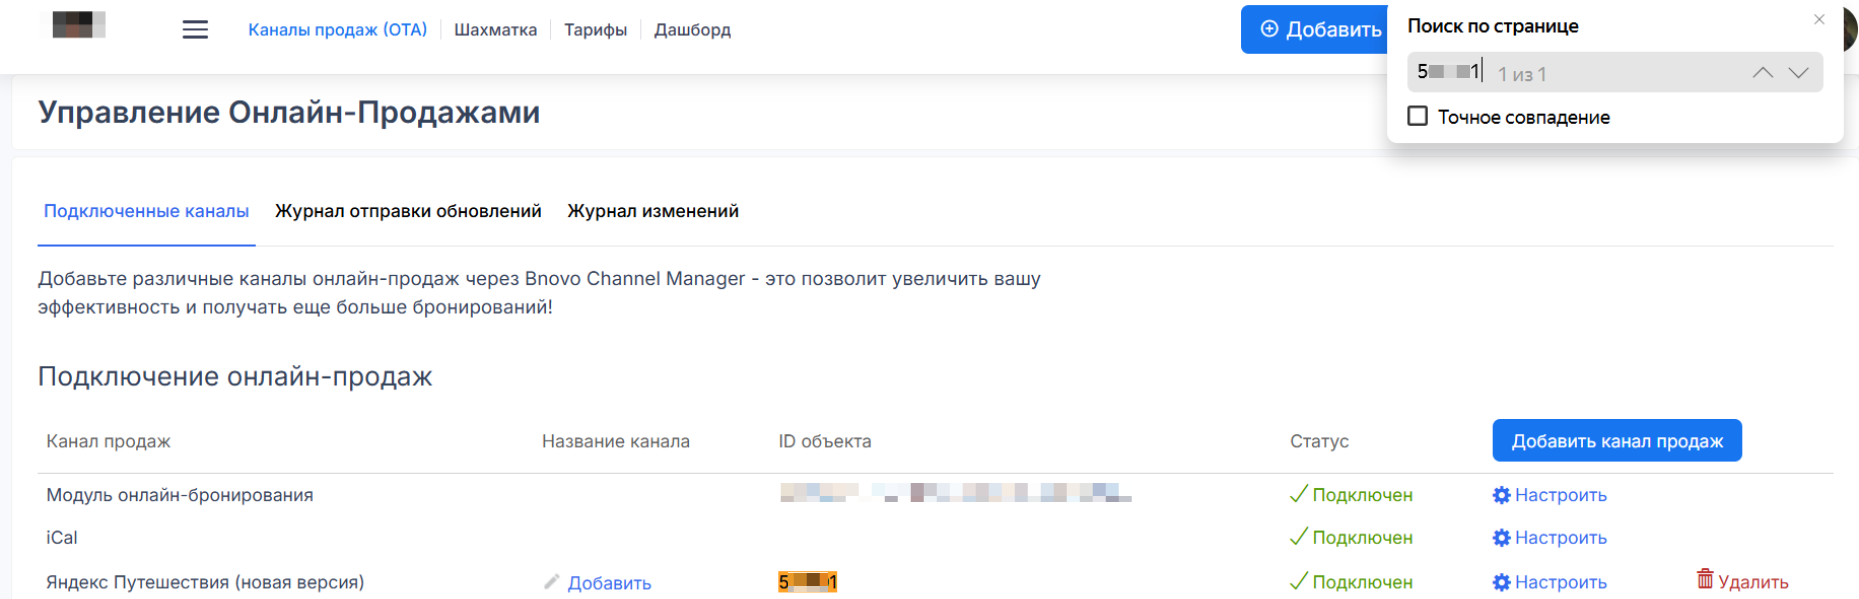Close the page search popup
The height and width of the screenshot is (599, 1859).
pos(1819,19)
